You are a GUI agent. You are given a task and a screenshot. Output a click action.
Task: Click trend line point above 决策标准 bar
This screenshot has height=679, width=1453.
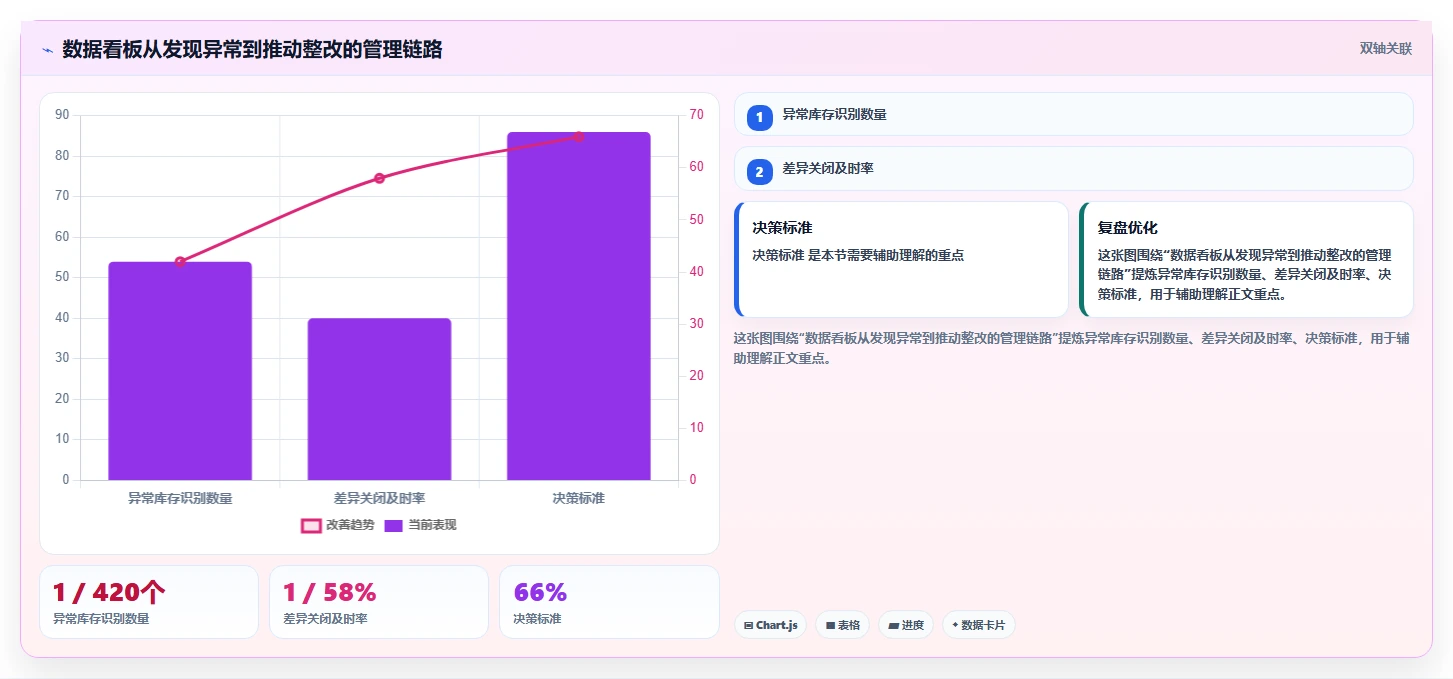point(578,136)
